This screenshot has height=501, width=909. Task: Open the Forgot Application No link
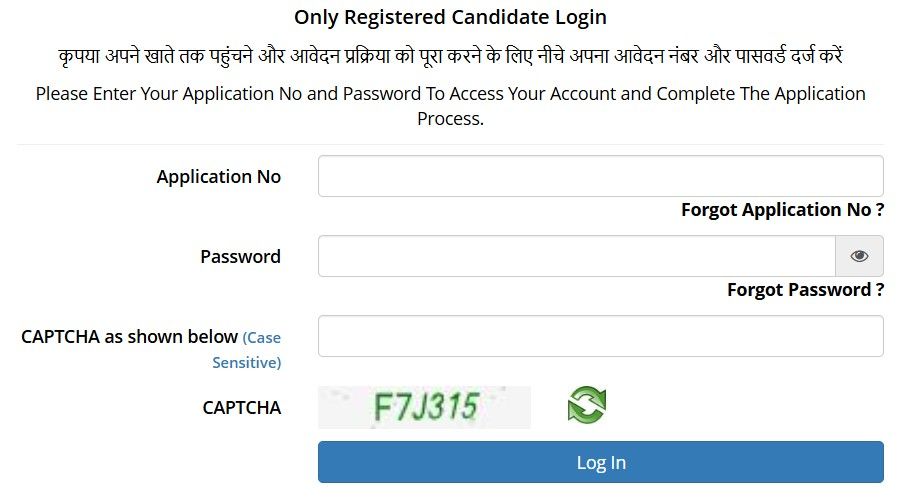coord(782,210)
